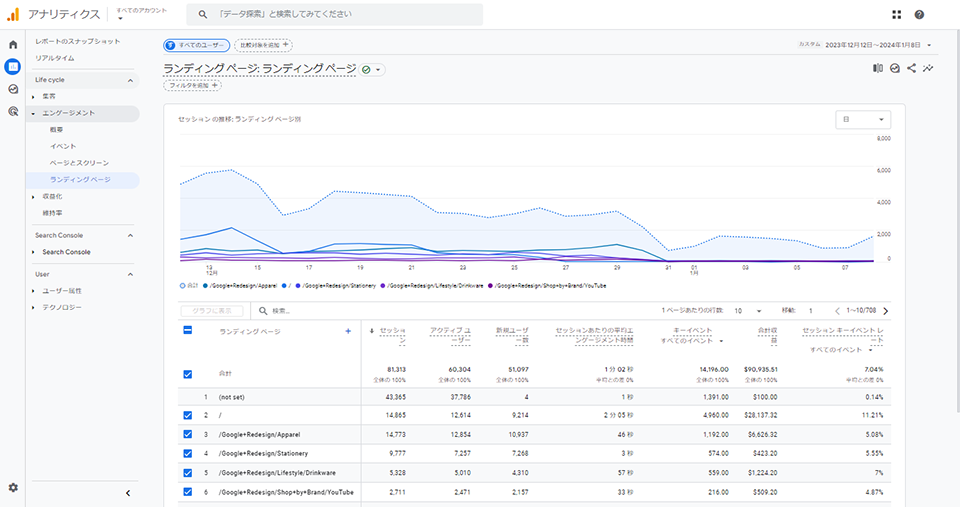Open the report title dropdown arrow
Image resolution: width=960 pixels, height=507 pixels.
[378, 70]
